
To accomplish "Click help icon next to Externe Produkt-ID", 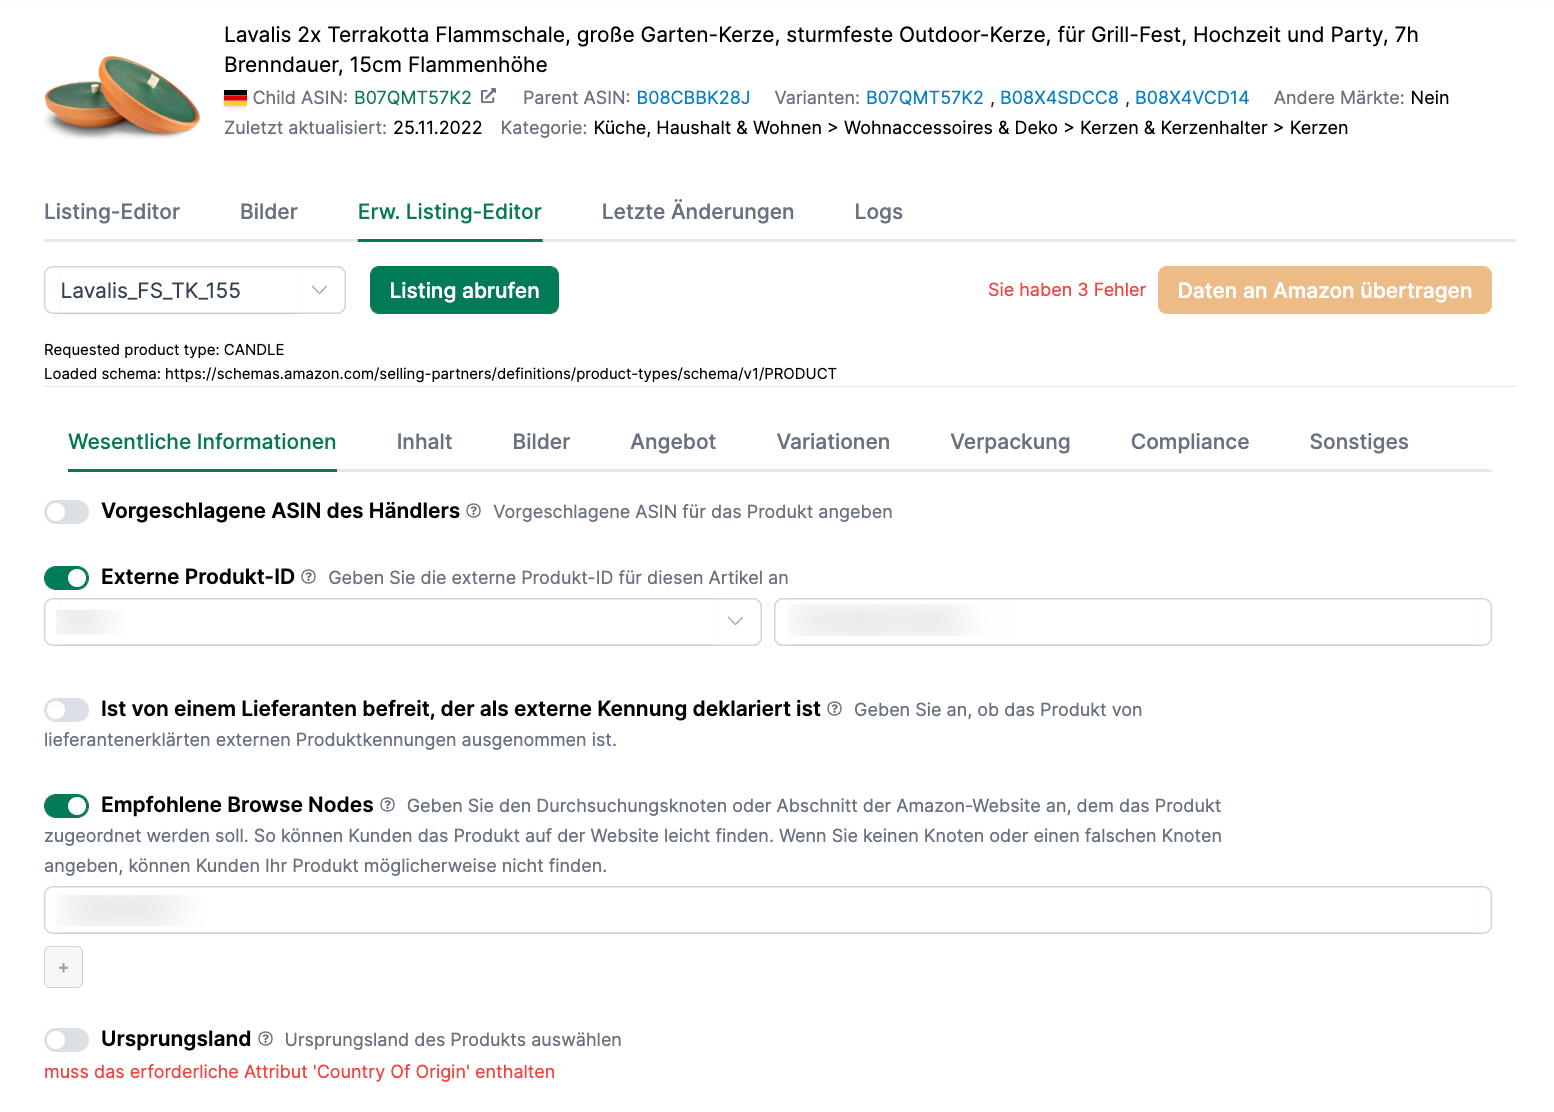I will click(x=308, y=577).
